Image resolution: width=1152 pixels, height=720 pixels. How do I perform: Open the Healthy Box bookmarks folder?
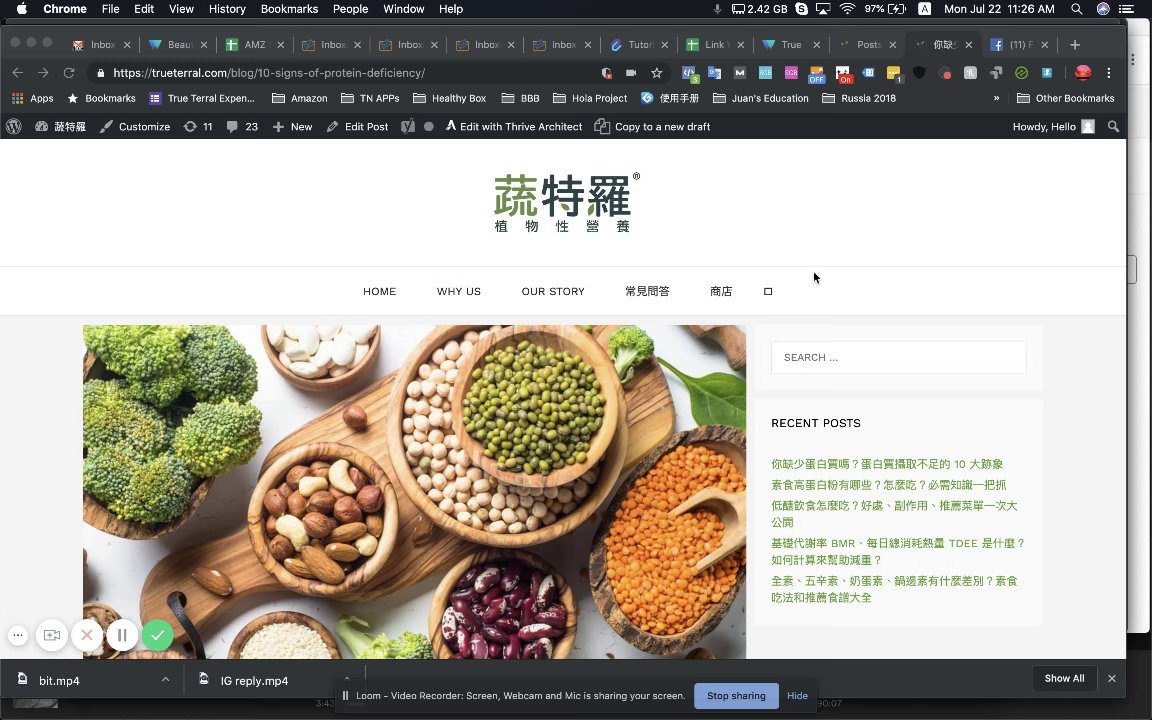450,98
